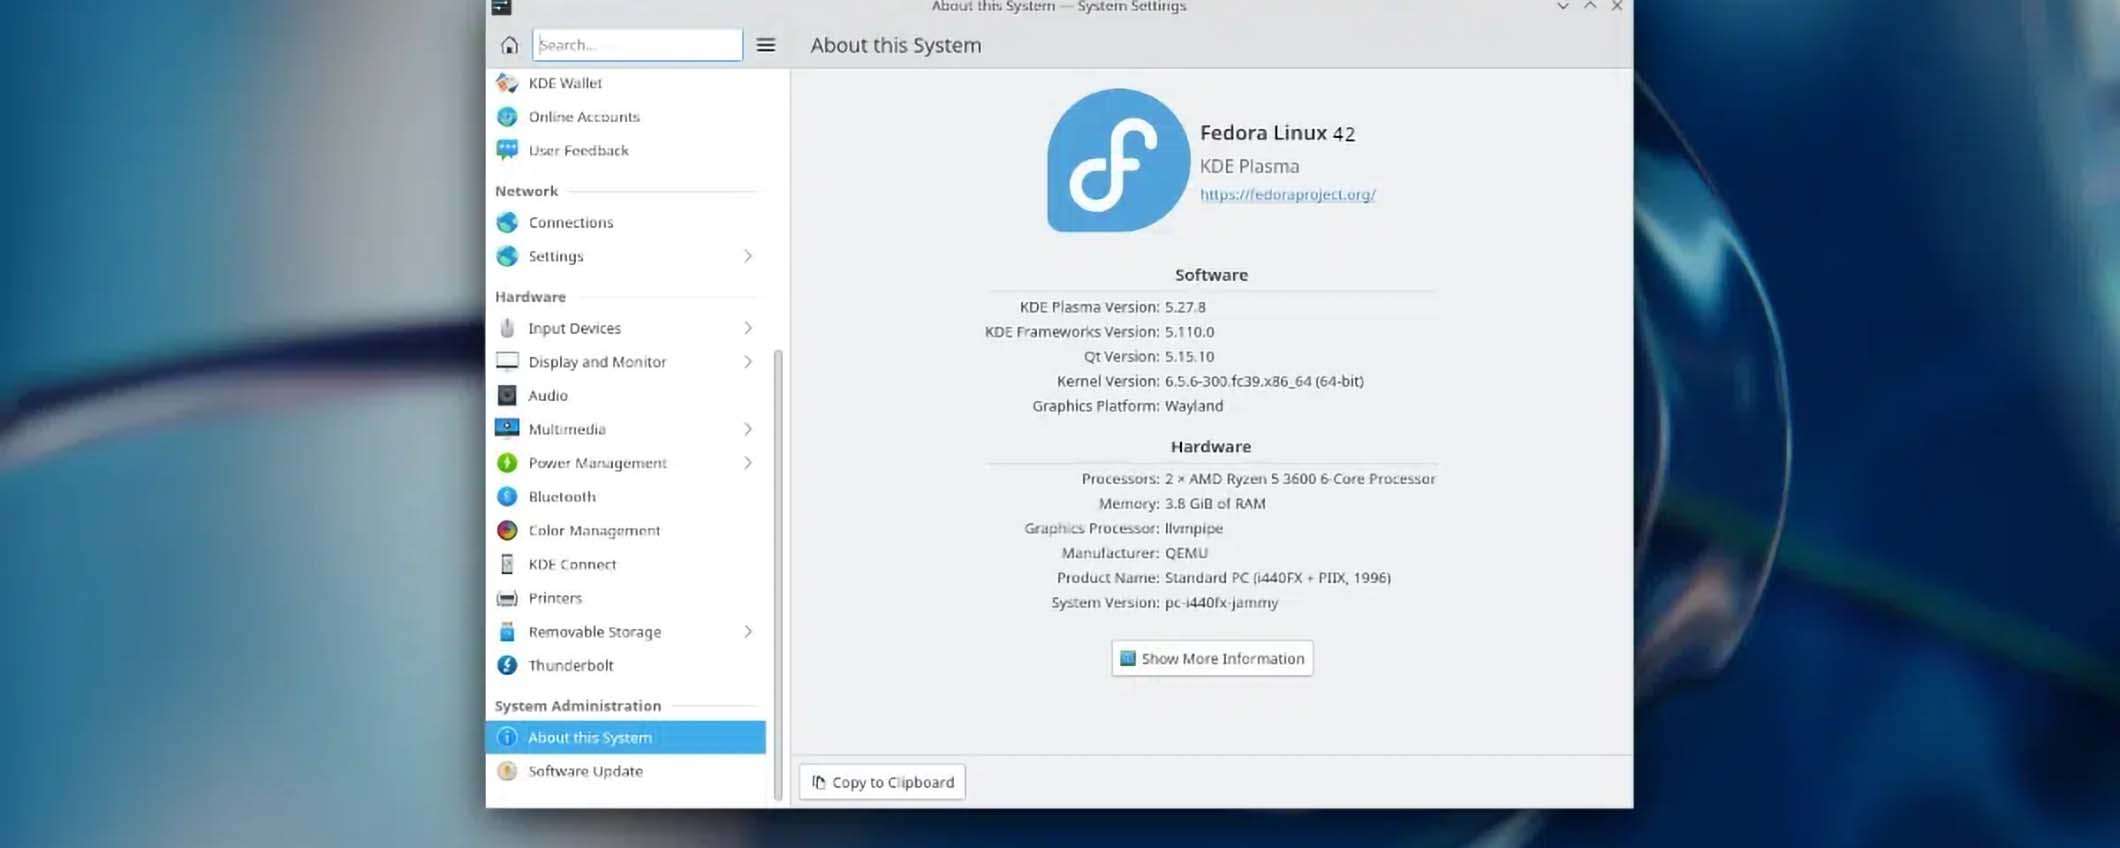The height and width of the screenshot is (848, 2120).
Task: Select the Qt Version value 5.15.10
Action: [1189, 356]
